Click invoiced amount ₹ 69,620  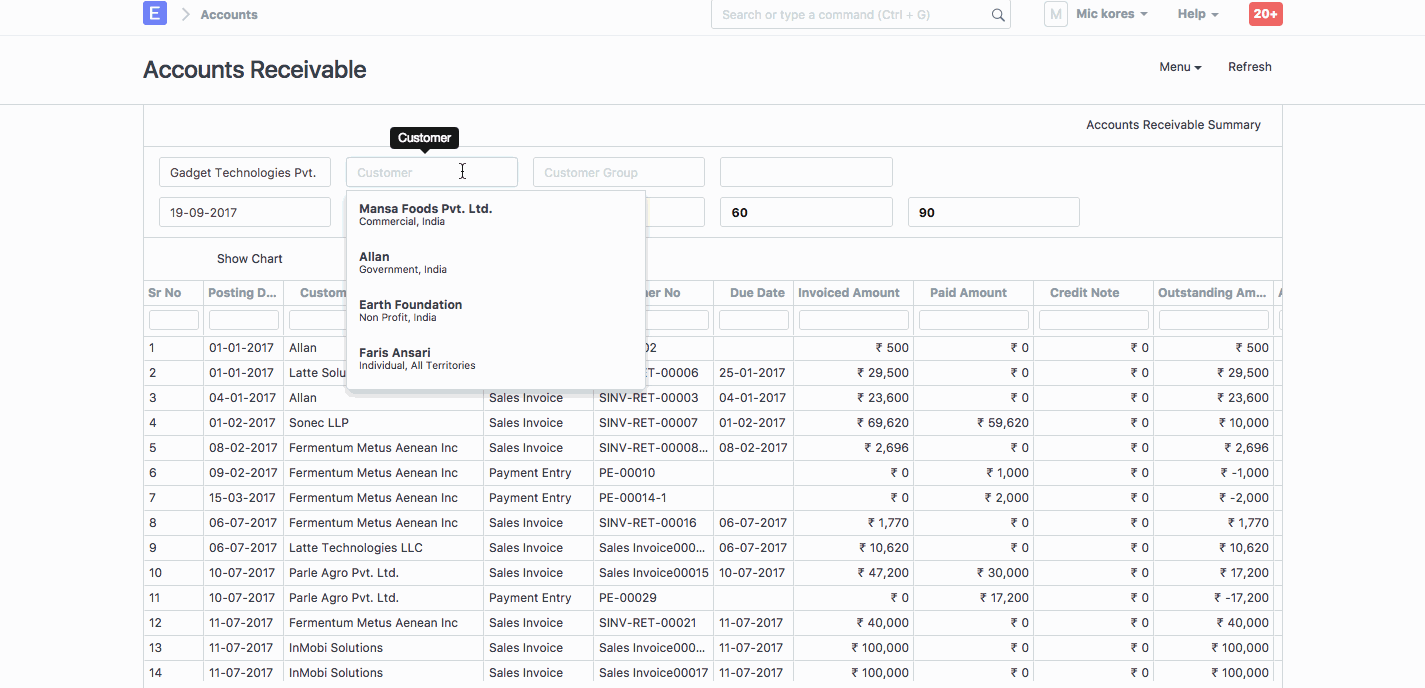pos(883,423)
